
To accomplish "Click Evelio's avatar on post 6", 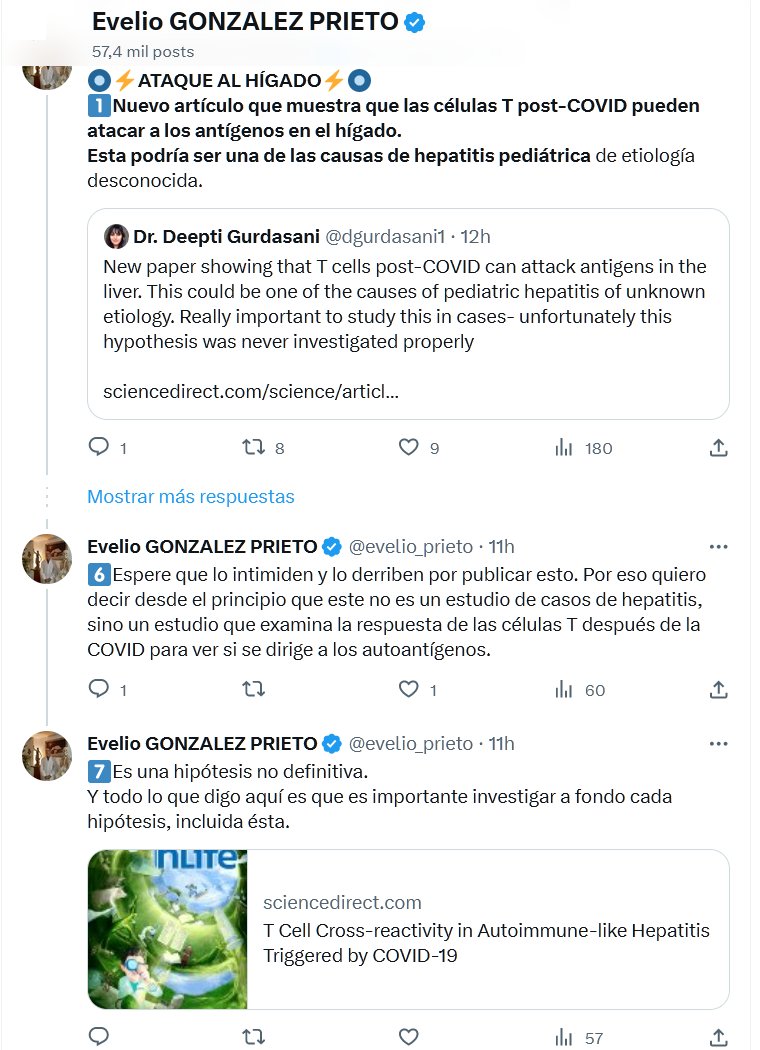I will point(47,559).
